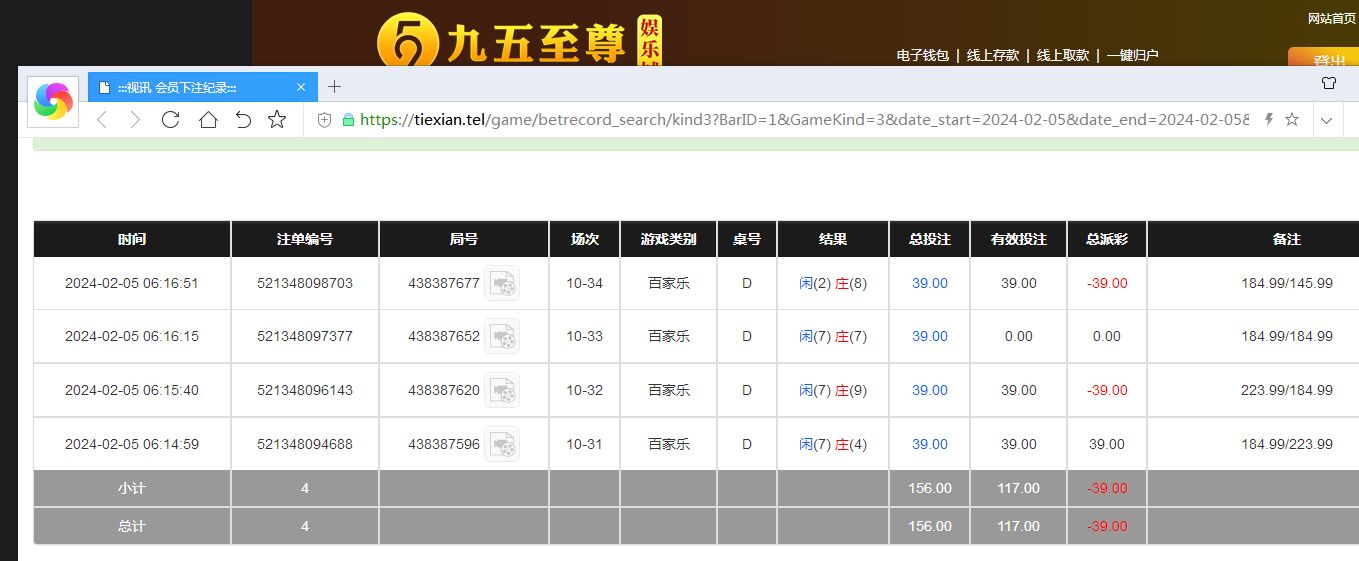Image resolution: width=1359 pixels, height=561 pixels.
Task: Click the shirt skin icon in tab bar
Action: pyautogui.click(x=1329, y=83)
